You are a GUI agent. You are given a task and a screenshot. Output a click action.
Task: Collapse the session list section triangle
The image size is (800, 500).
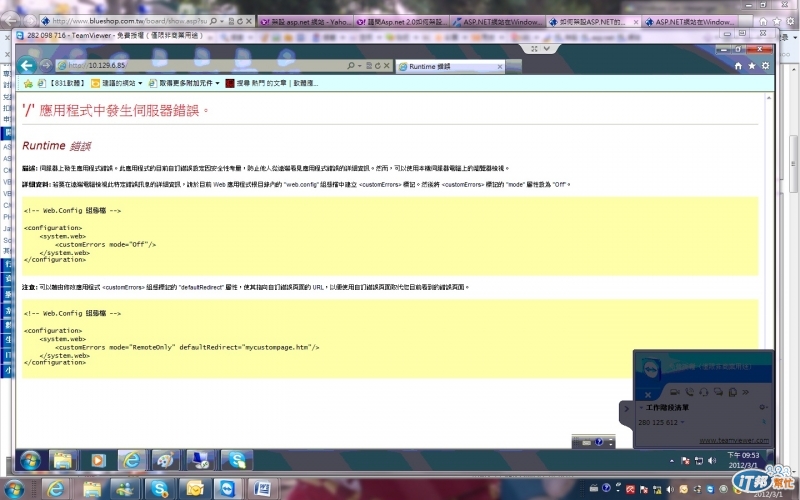pyautogui.click(x=641, y=407)
